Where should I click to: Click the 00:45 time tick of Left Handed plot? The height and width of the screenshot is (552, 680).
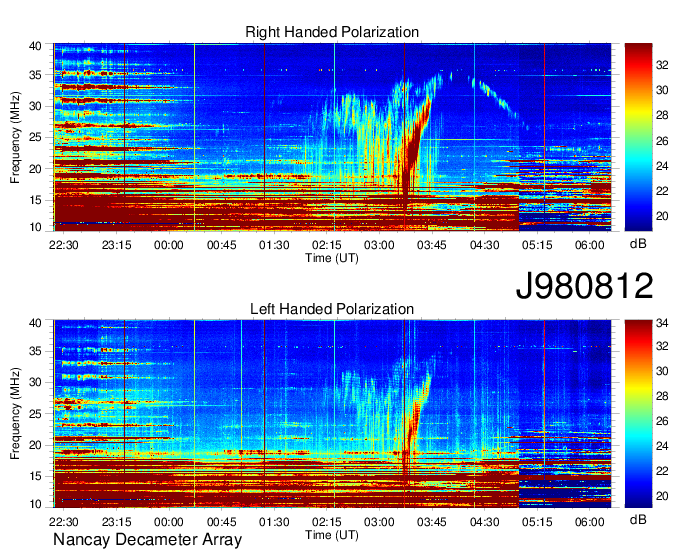tap(222, 522)
